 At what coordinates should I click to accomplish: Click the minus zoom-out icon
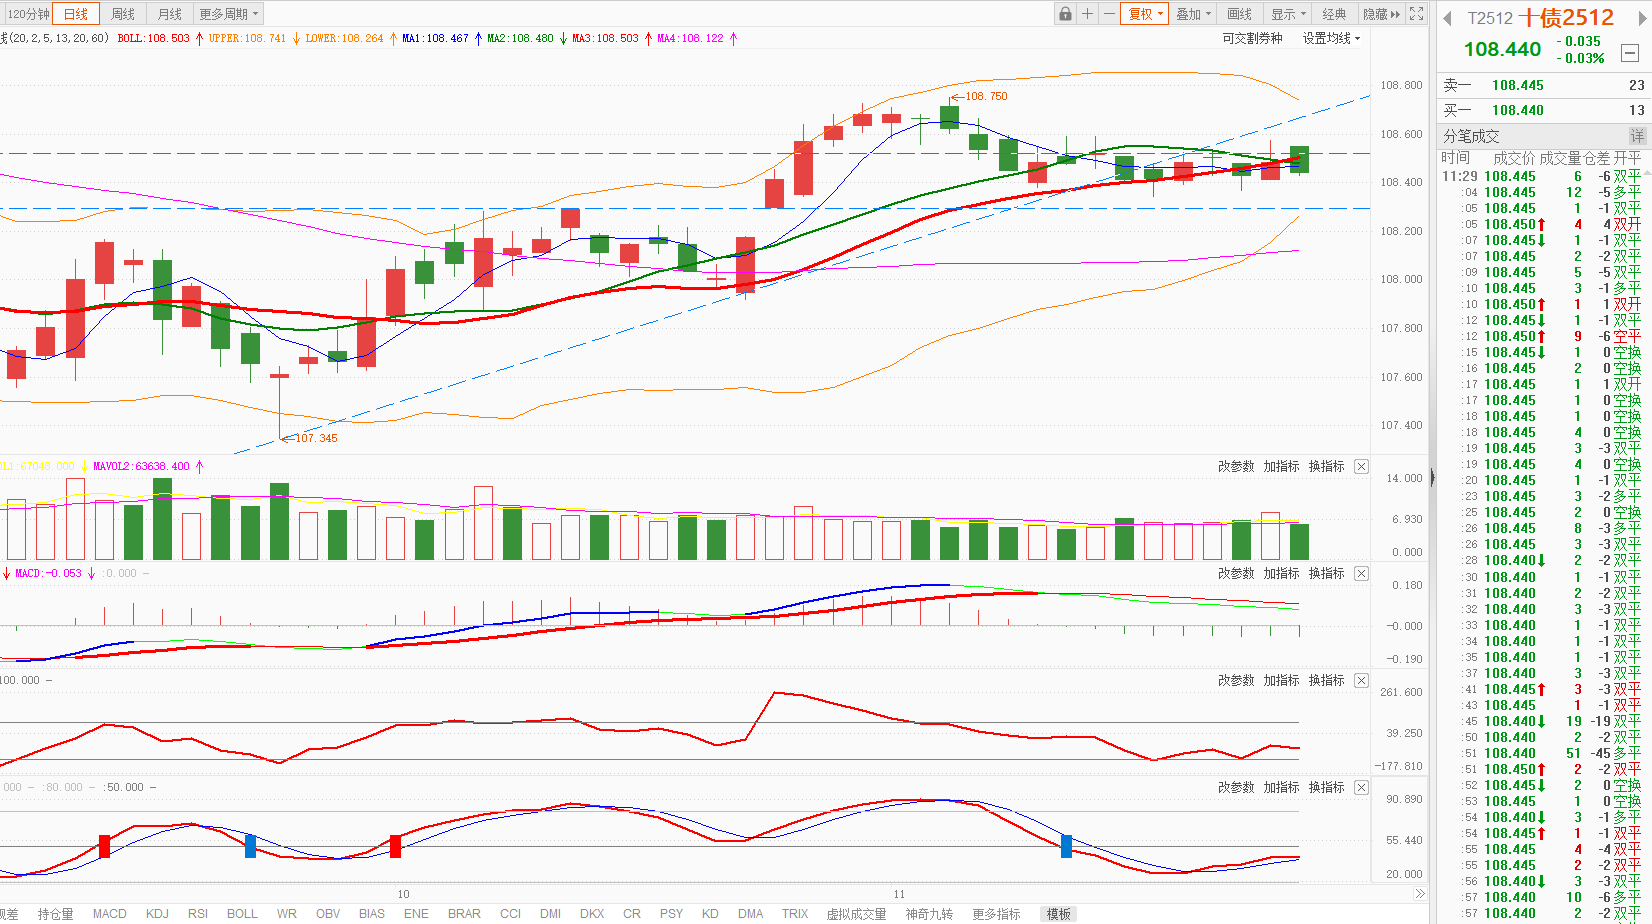click(x=1109, y=14)
